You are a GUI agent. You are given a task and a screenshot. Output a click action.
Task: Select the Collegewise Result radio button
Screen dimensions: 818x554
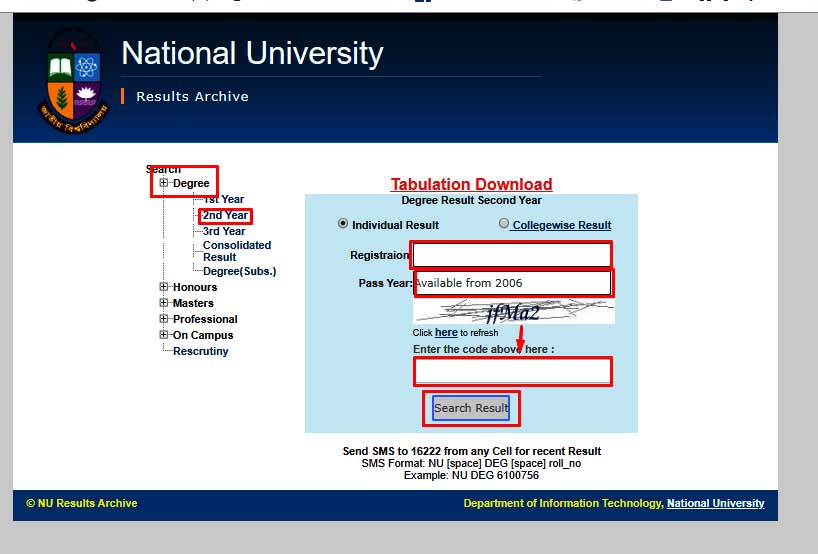[503, 223]
